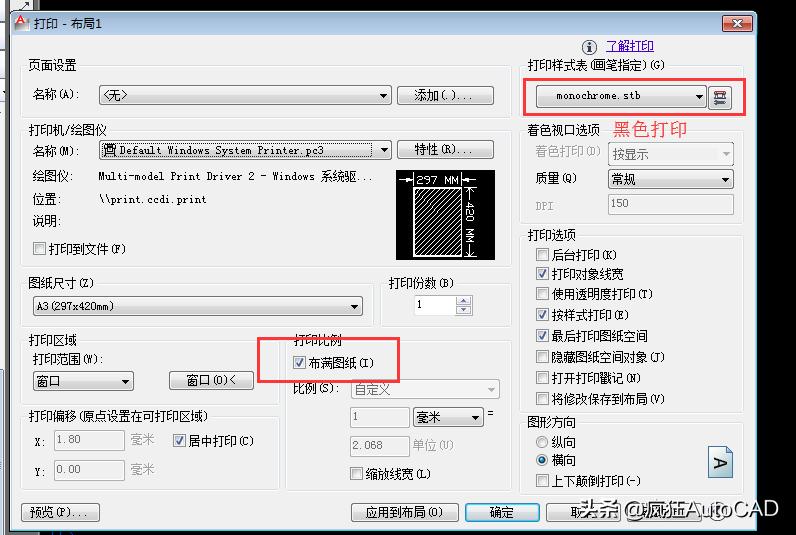Click the DPI 150 input field
The image size is (796, 535).
[x=671, y=204]
